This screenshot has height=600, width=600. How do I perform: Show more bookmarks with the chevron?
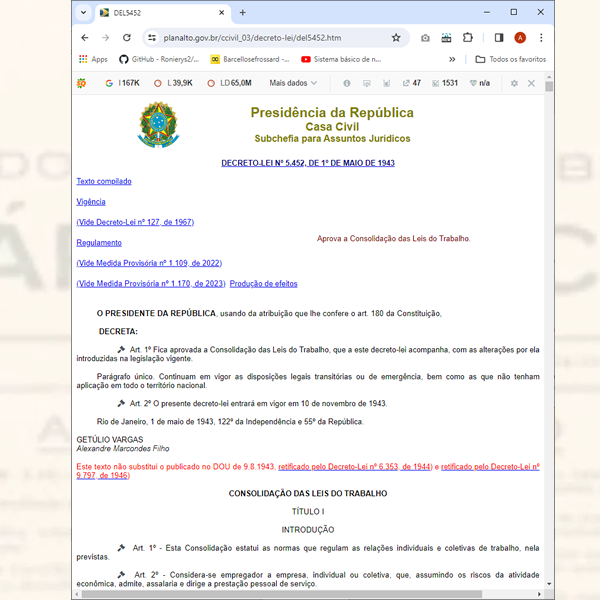pos(452,59)
